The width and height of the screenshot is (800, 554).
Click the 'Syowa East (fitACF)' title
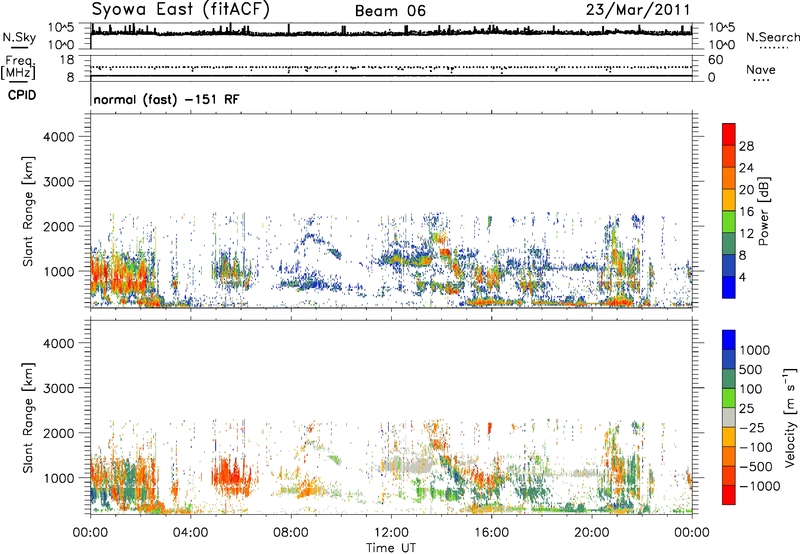[x=180, y=9]
